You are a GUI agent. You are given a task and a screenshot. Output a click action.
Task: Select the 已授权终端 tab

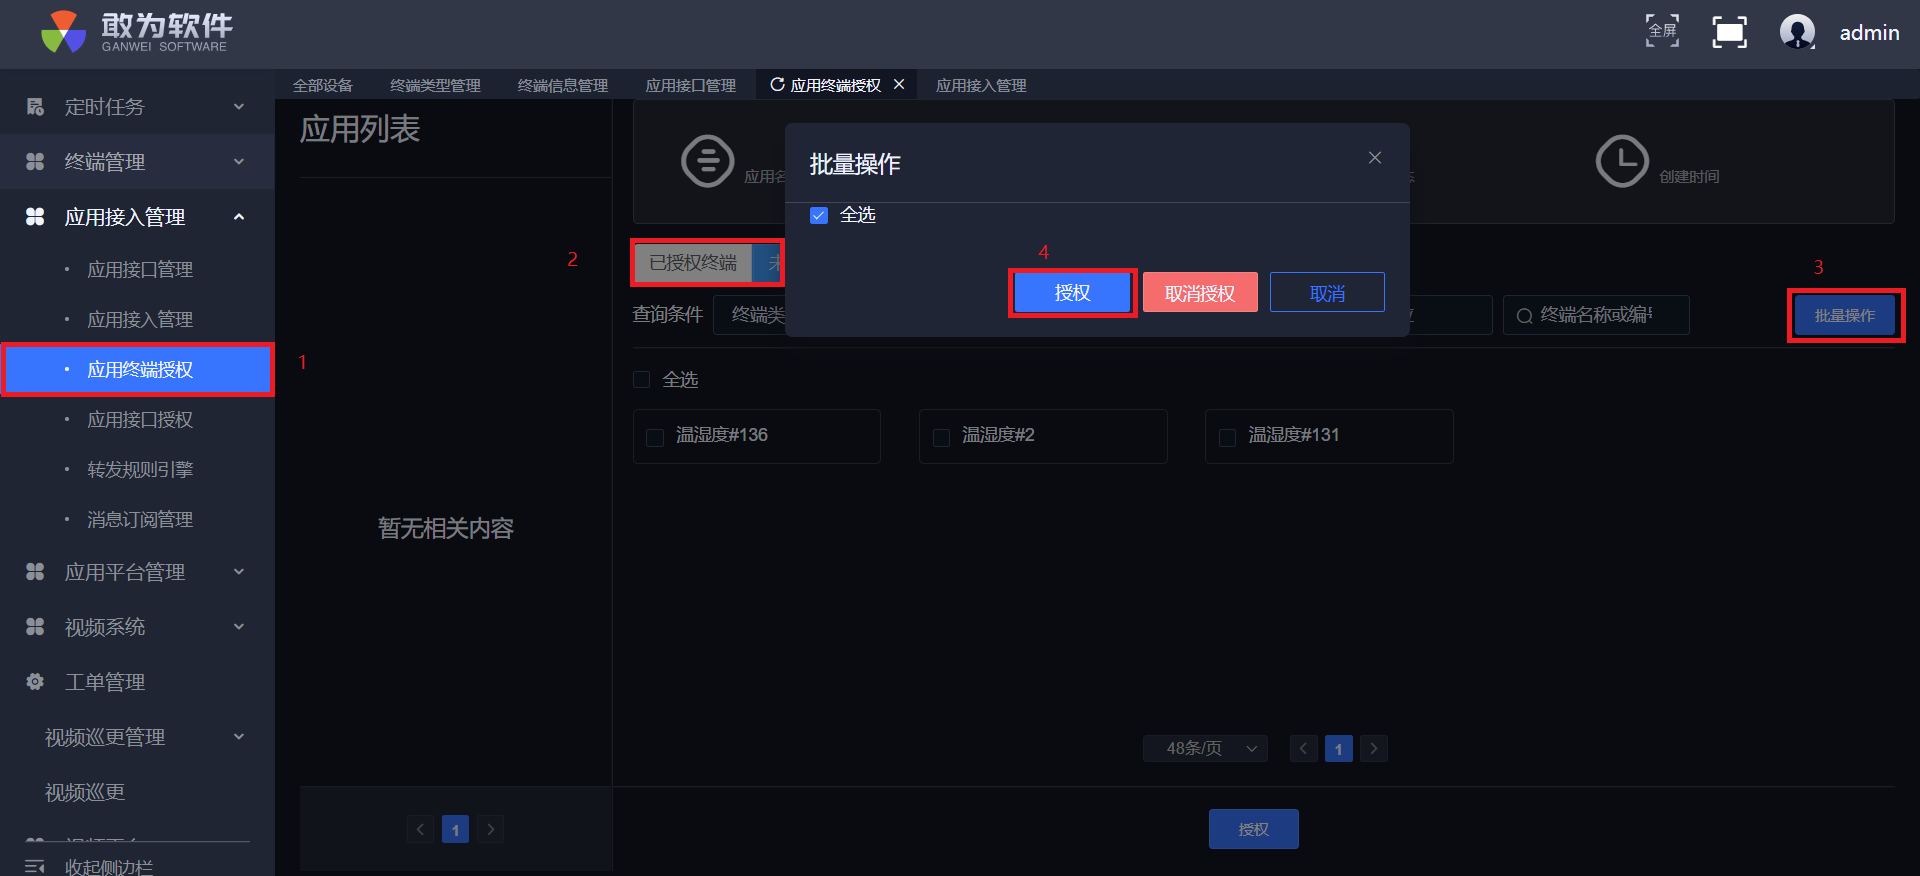pos(693,263)
